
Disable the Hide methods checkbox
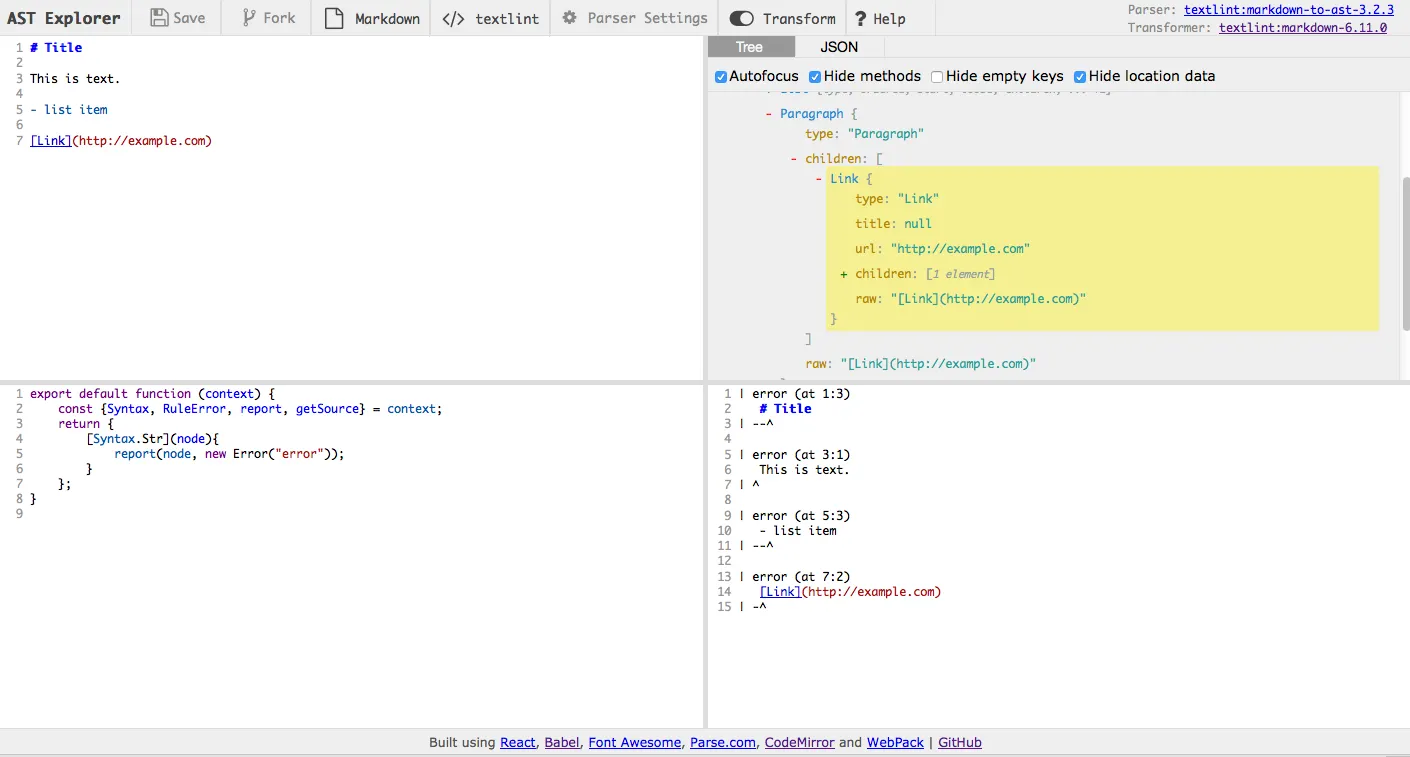[815, 77]
